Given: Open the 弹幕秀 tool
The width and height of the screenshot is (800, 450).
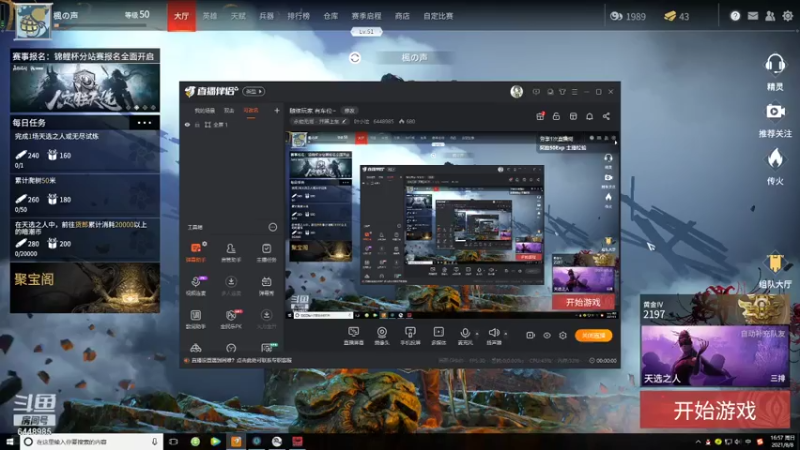Looking at the screenshot, I should (266, 286).
